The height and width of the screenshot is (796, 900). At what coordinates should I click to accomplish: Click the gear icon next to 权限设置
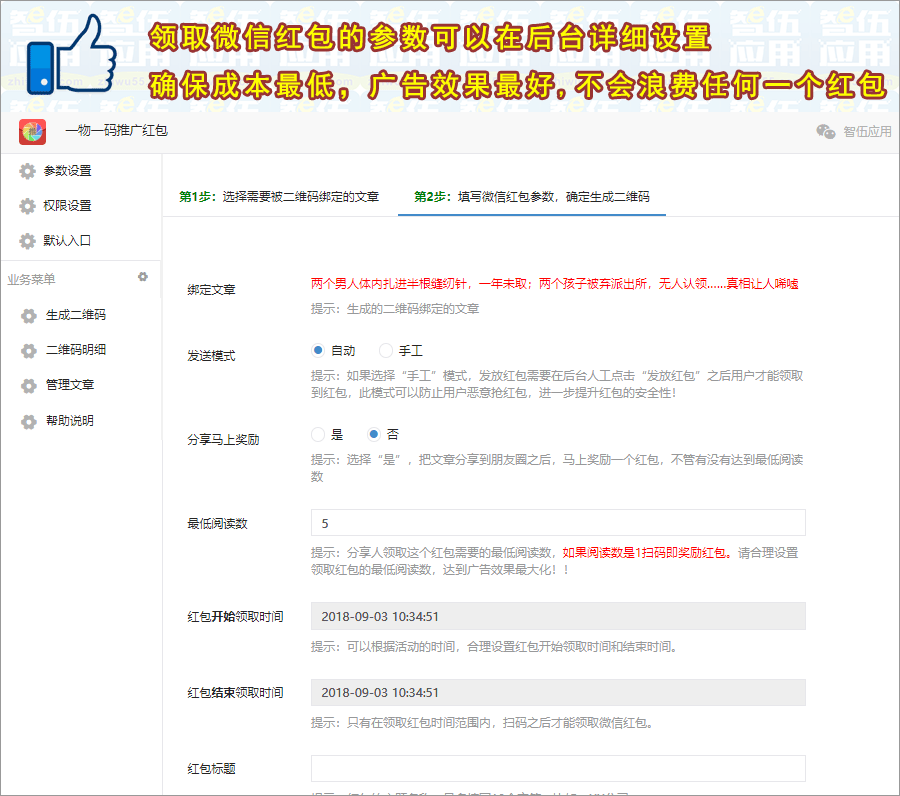point(27,206)
